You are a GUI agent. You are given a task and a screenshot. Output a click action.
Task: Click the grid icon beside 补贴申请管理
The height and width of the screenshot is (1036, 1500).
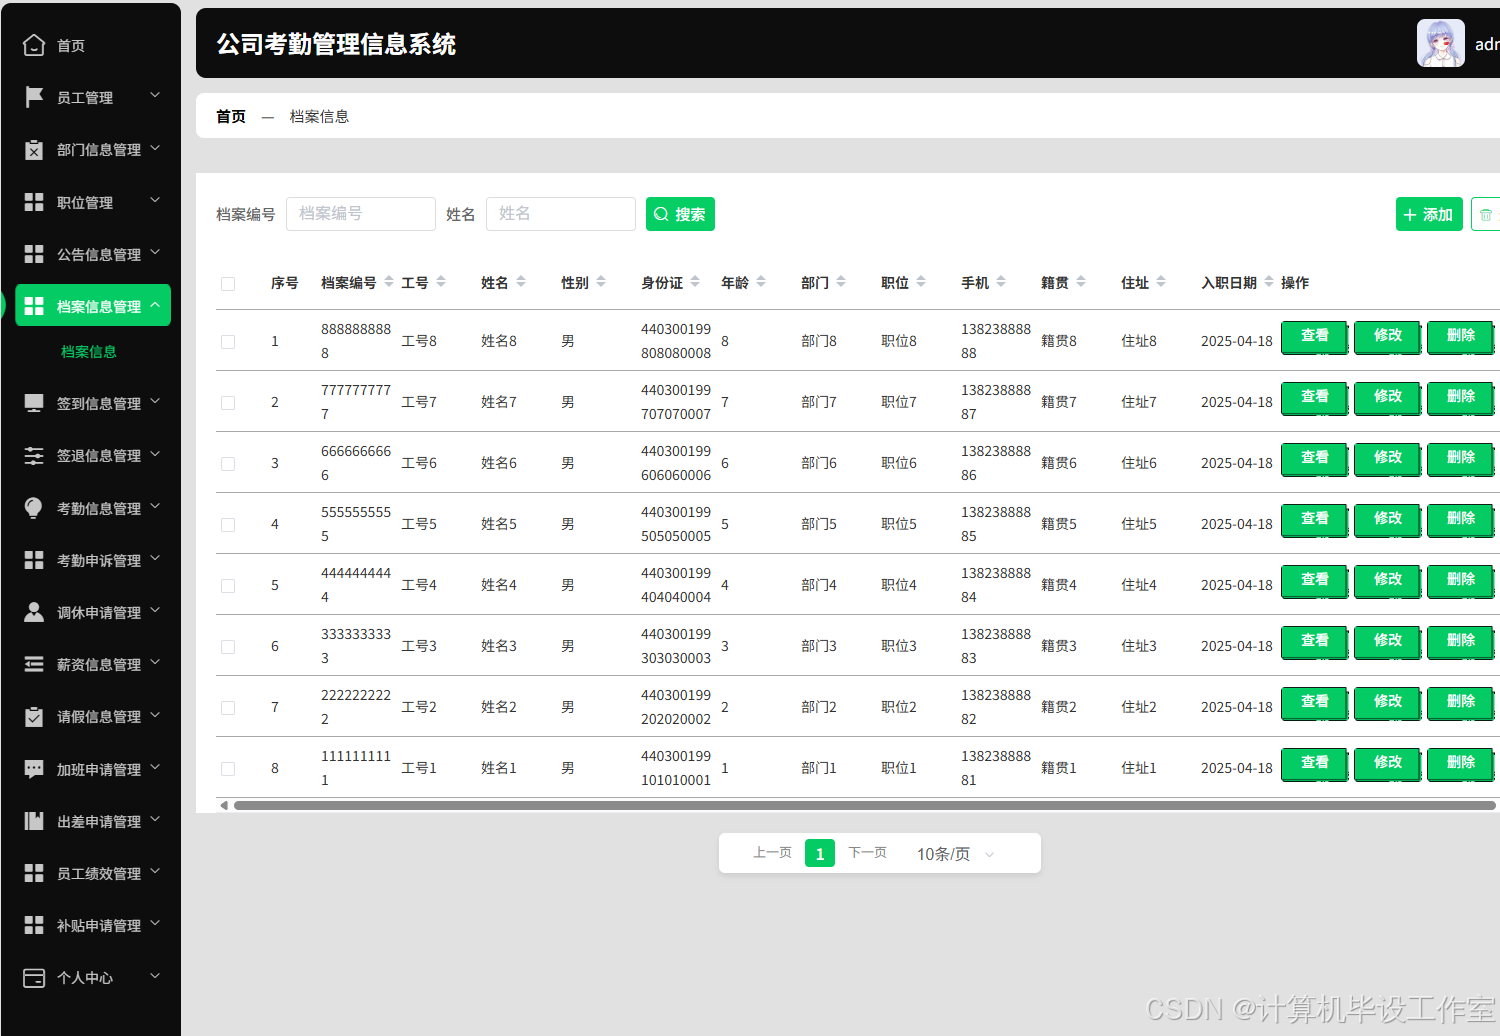34,925
